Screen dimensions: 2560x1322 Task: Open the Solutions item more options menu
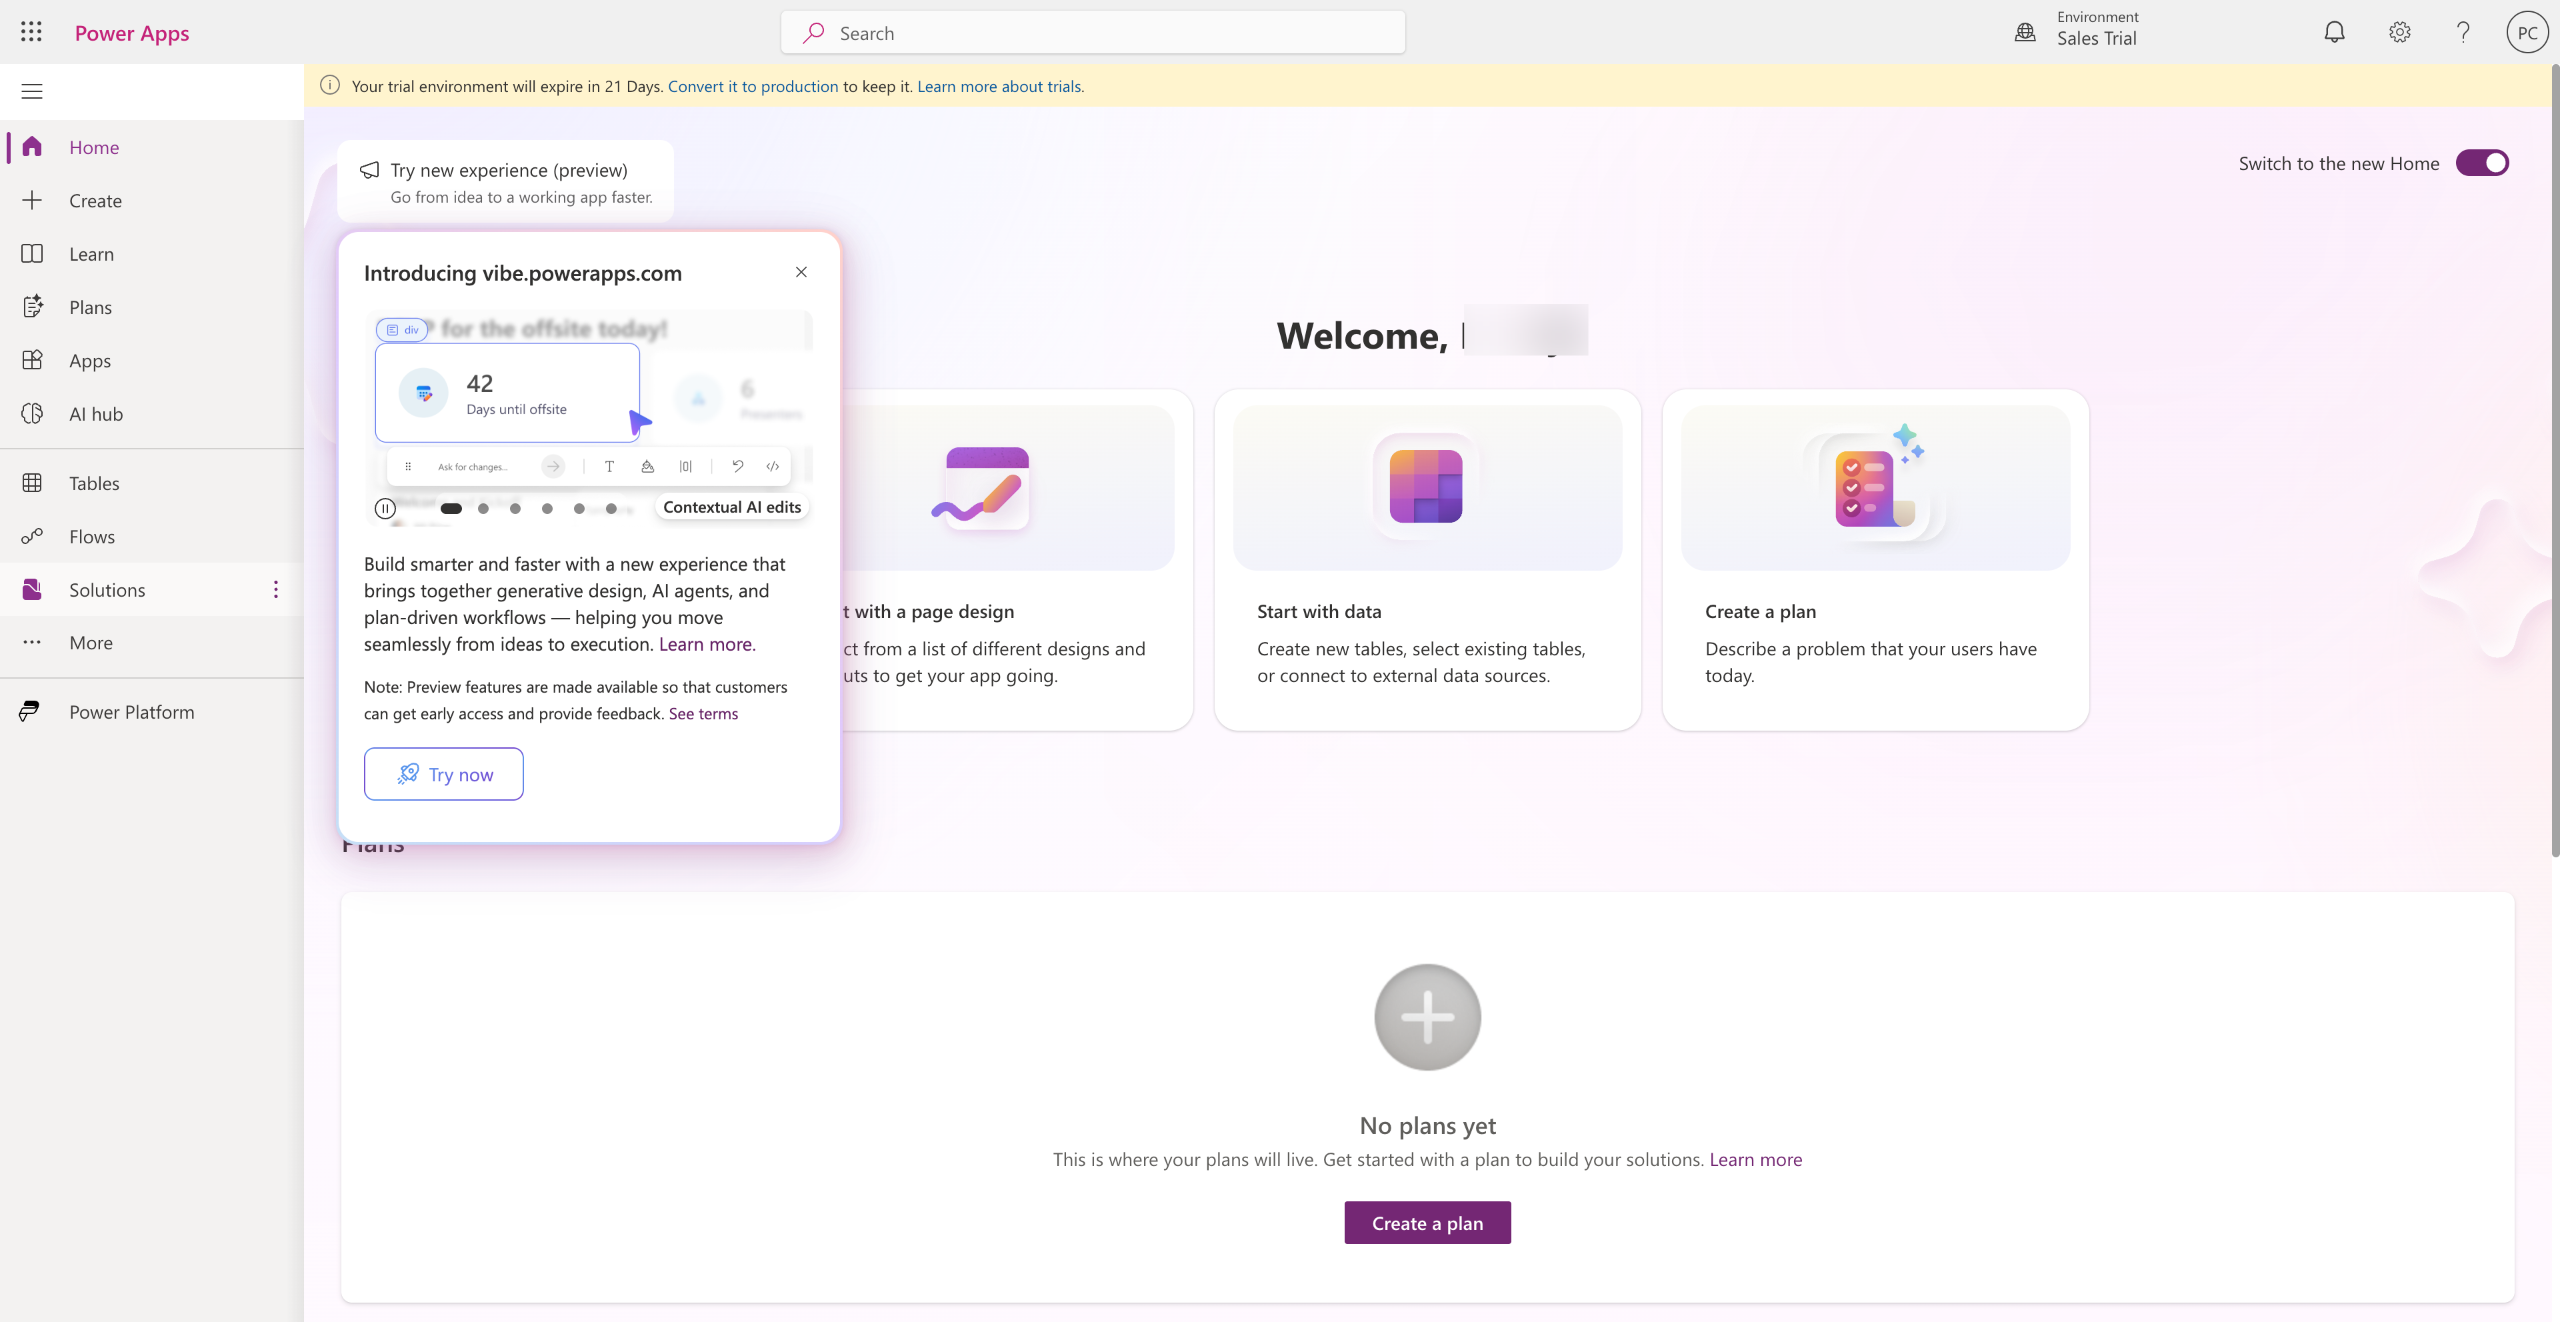275,590
